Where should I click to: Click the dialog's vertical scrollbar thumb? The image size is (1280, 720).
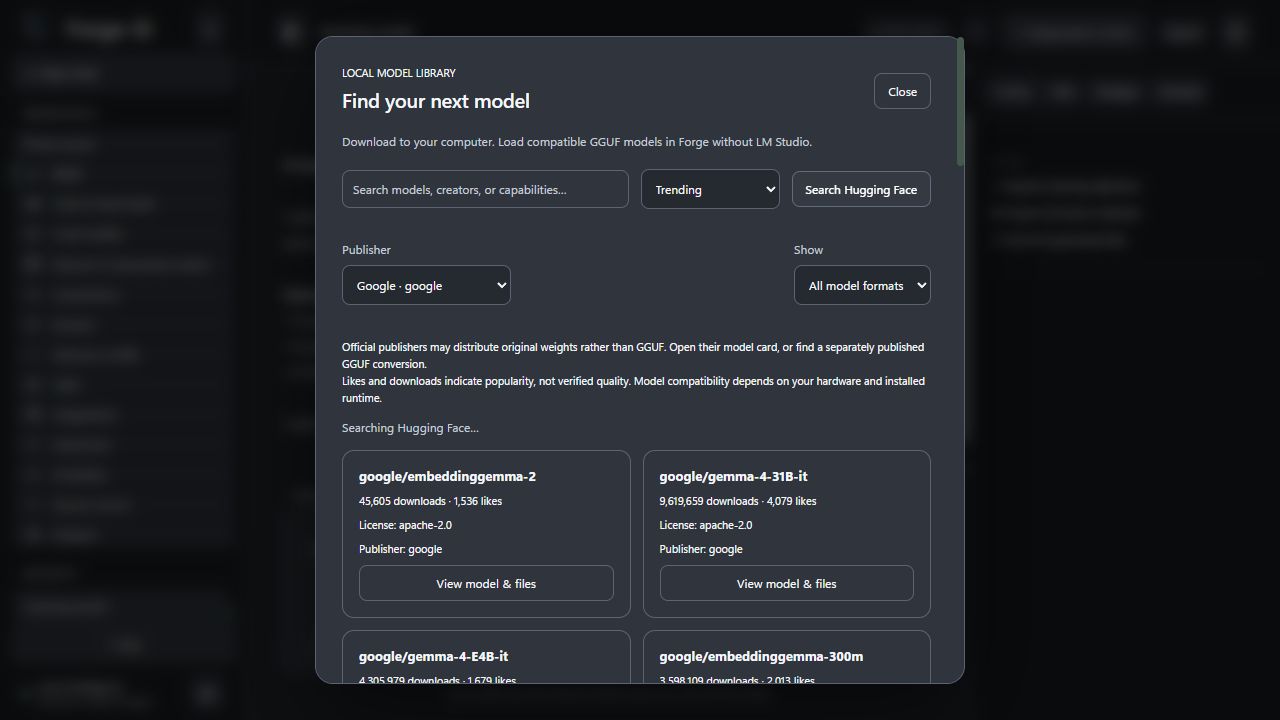pyautogui.click(x=960, y=101)
